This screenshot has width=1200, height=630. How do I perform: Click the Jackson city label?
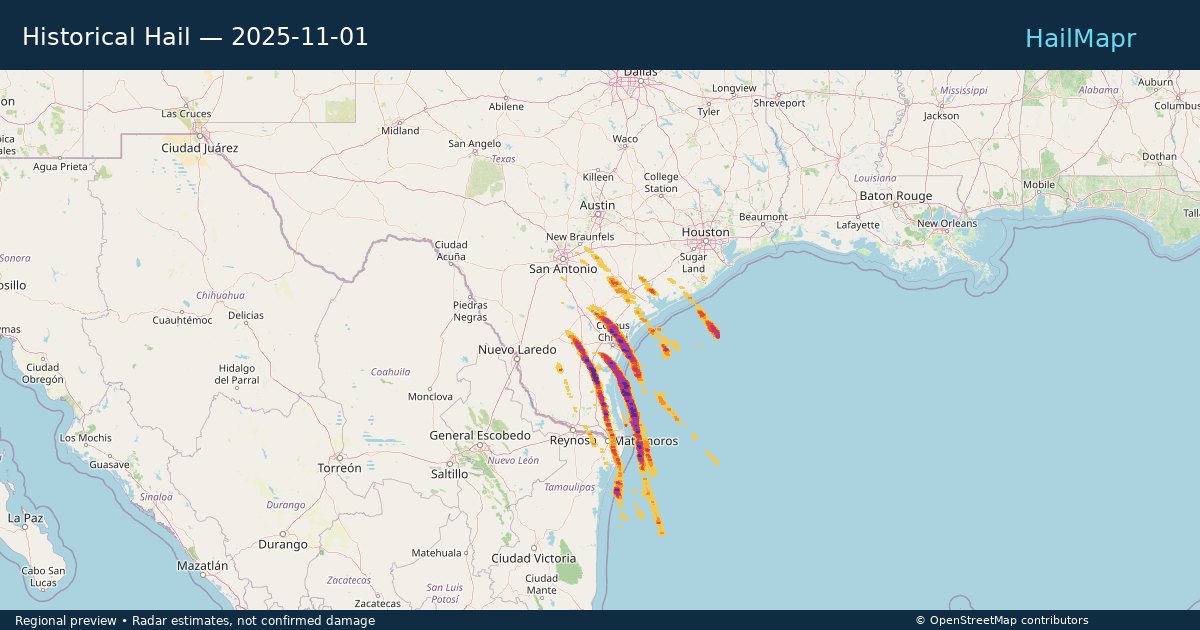[941, 116]
